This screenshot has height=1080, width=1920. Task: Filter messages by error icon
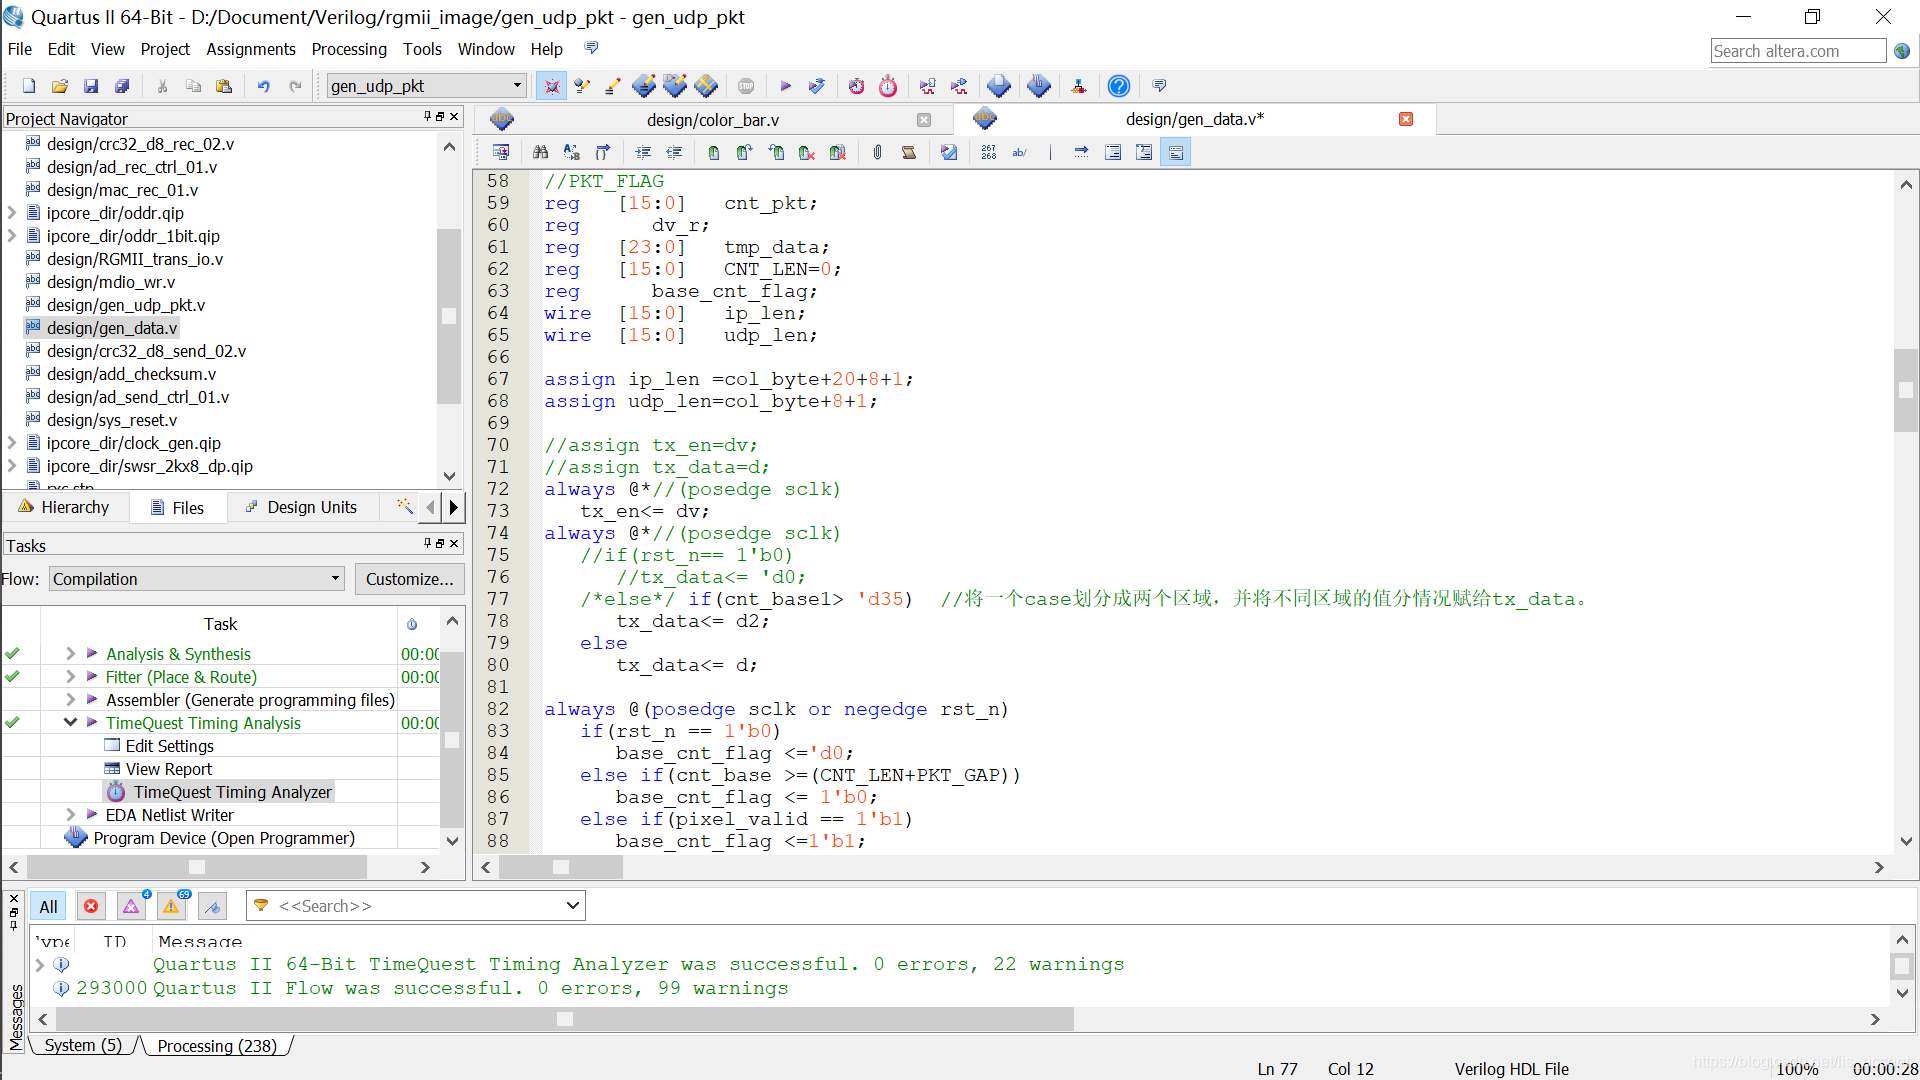coord(91,906)
